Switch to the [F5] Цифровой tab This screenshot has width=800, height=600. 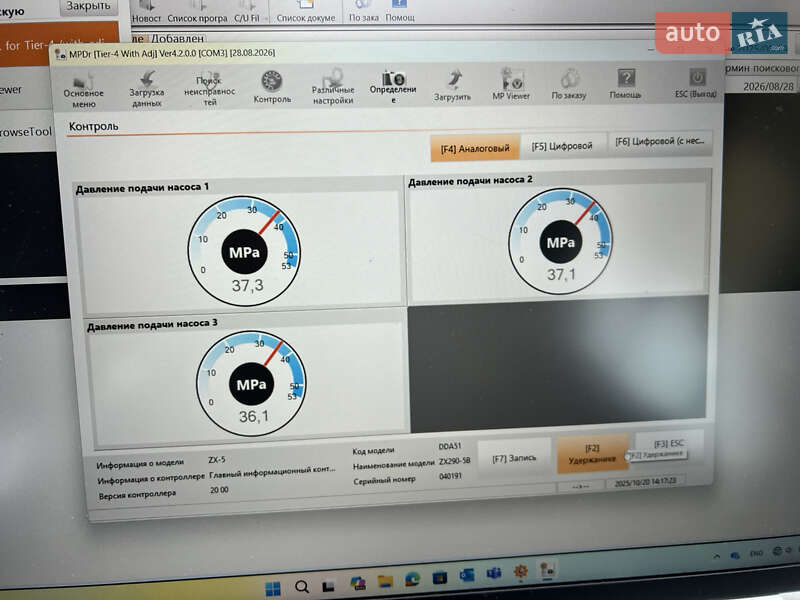[562, 146]
